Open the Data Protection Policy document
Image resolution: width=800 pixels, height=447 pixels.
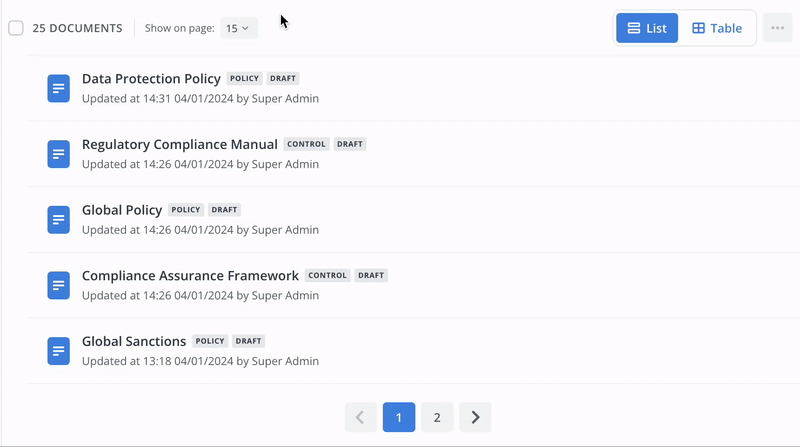(151, 79)
